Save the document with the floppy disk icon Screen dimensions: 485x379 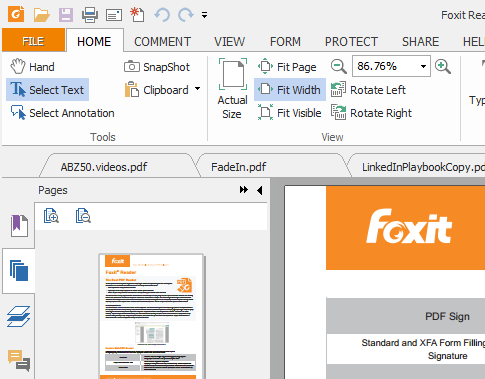(66, 15)
